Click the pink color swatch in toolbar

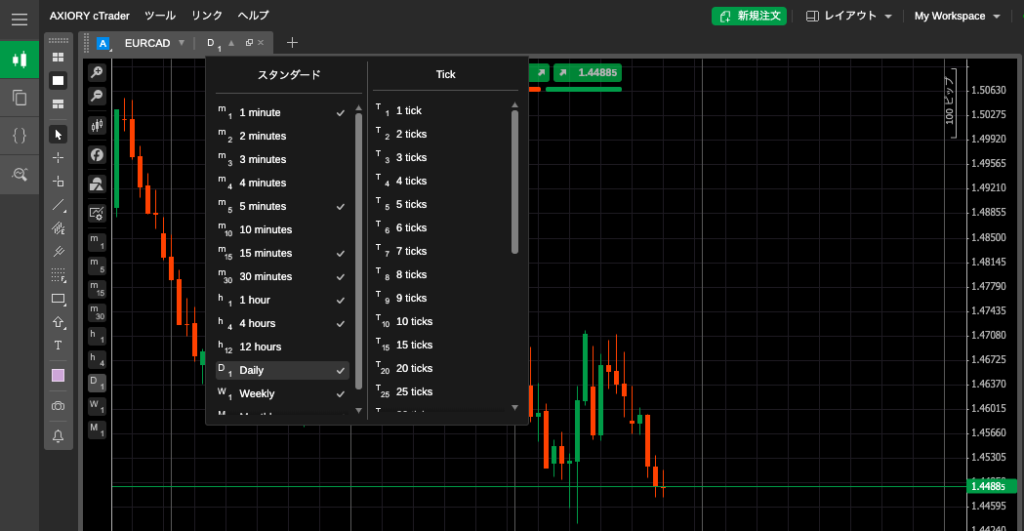pyautogui.click(x=58, y=375)
